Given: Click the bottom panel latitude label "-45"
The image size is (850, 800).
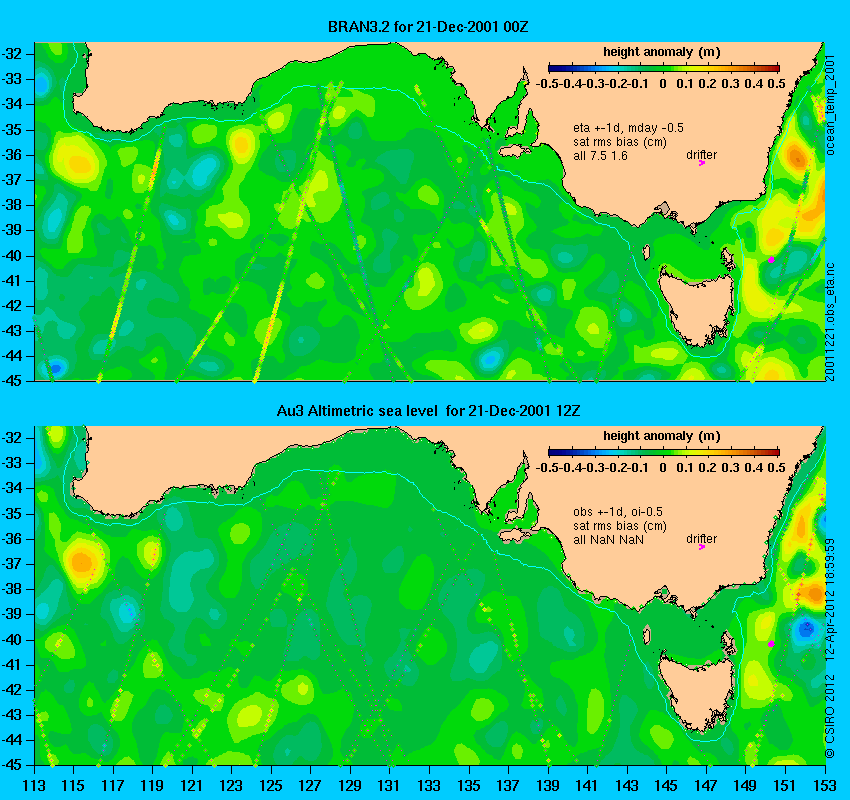Looking at the screenshot, I should (x=11, y=765).
